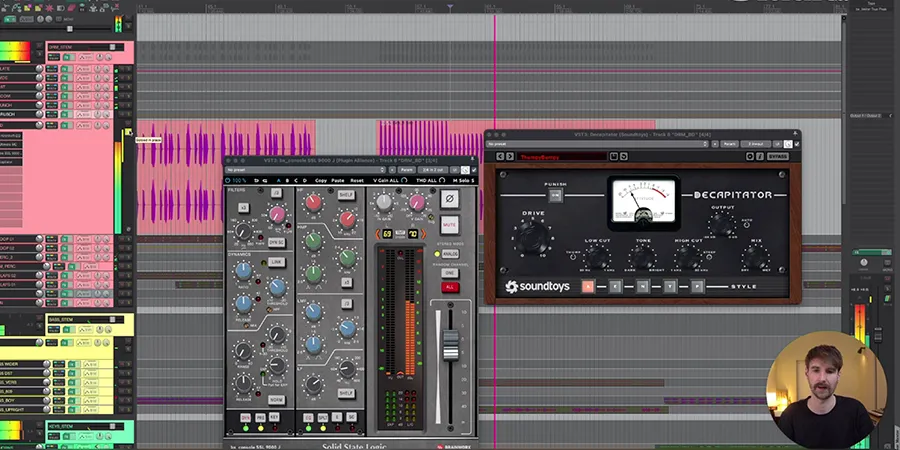
Task: Open the Decapitator in/out routing dropdown
Action: pos(755,144)
